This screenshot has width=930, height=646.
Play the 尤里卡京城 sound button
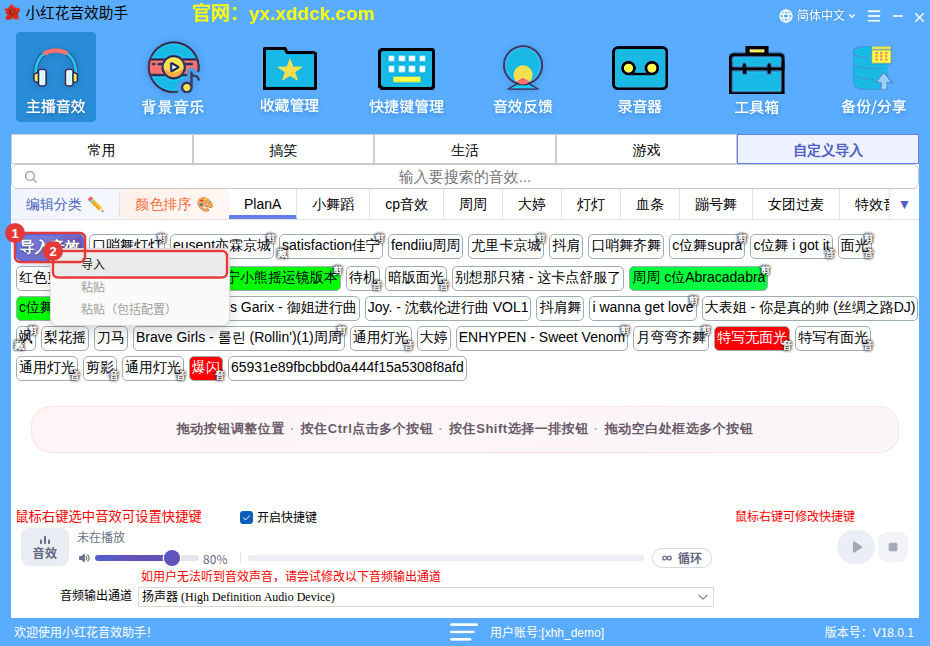pyautogui.click(x=506, y=246)
